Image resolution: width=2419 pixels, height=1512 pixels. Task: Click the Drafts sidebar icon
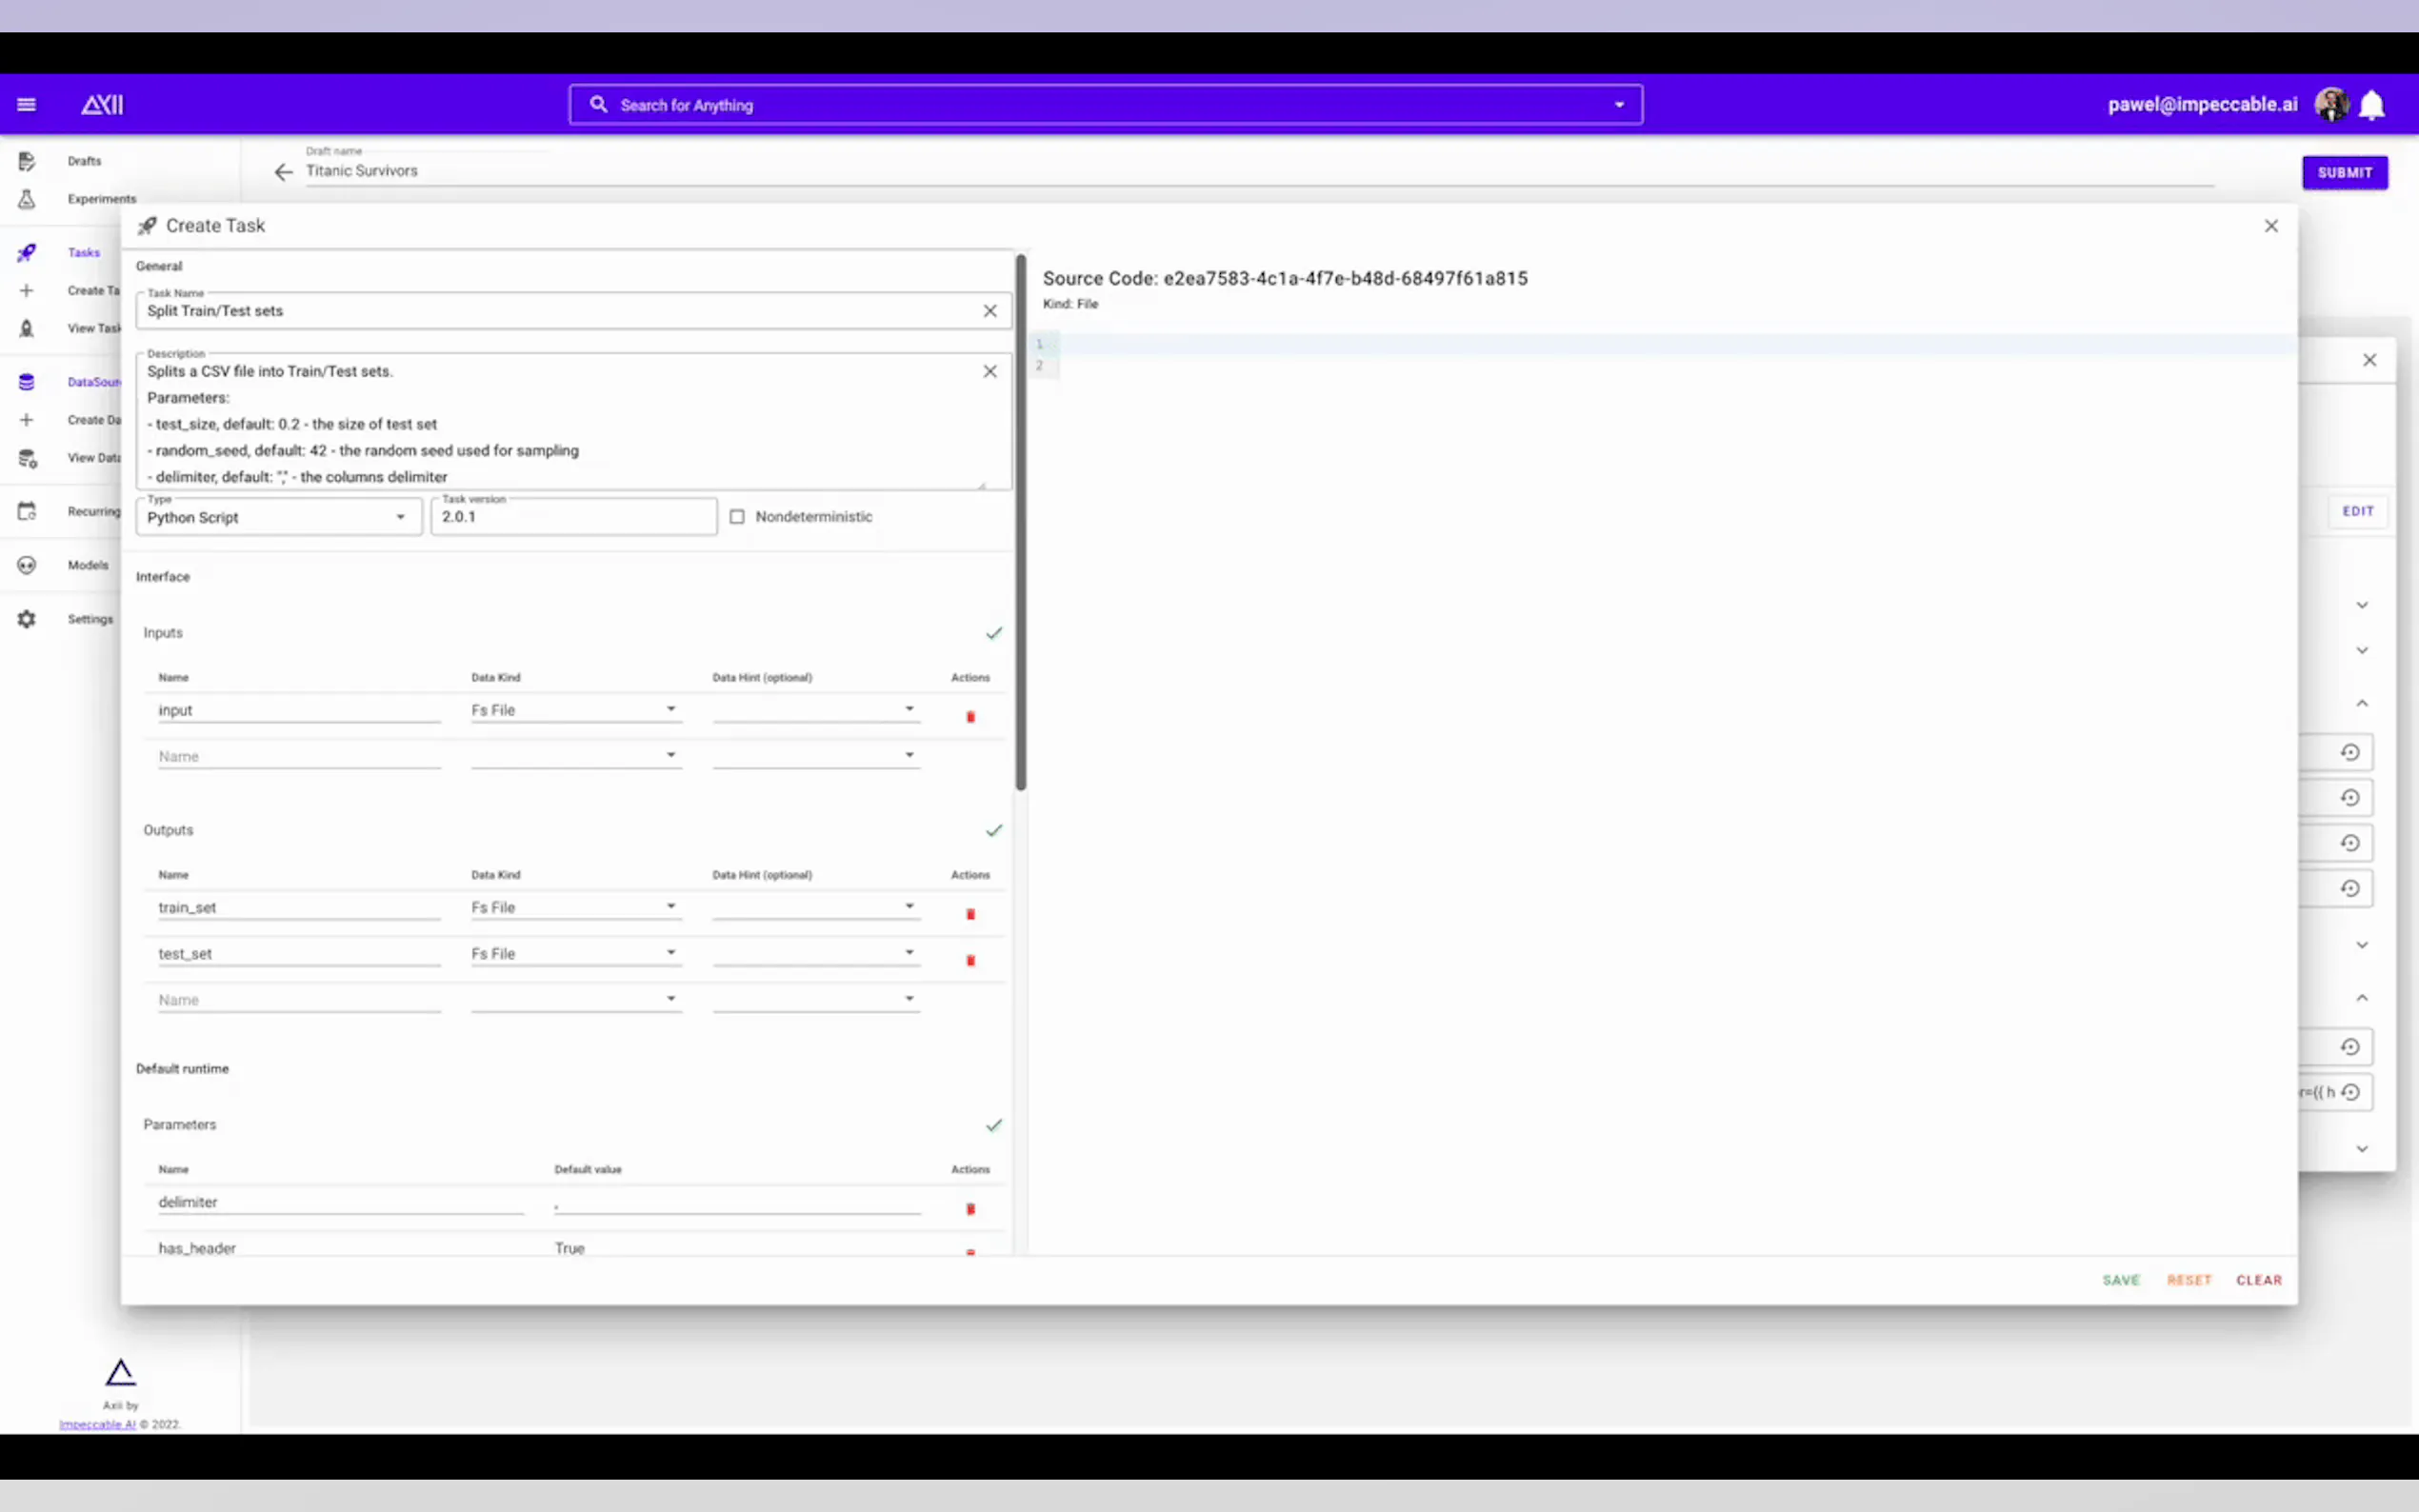[x=27, y=161]
